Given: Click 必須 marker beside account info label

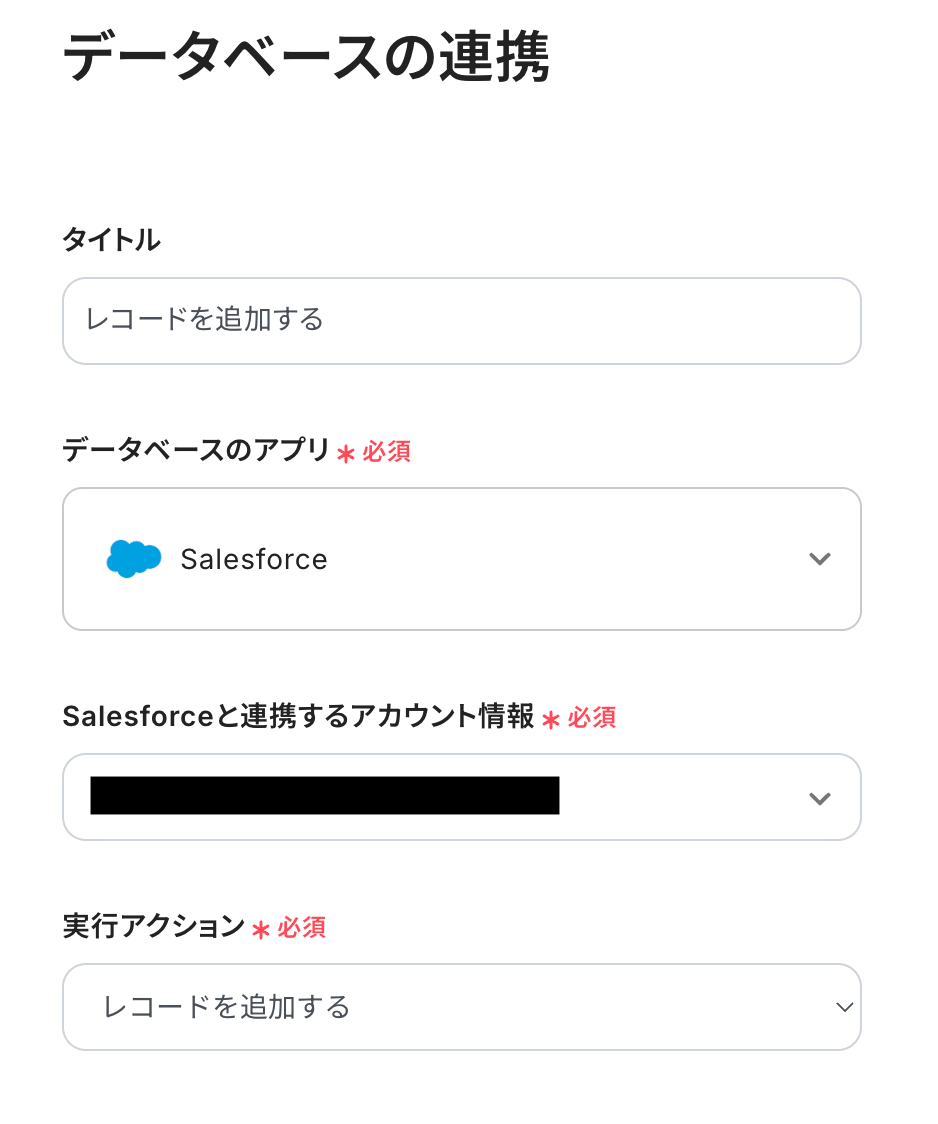Looking at the screenshot, I should [592, 717].
